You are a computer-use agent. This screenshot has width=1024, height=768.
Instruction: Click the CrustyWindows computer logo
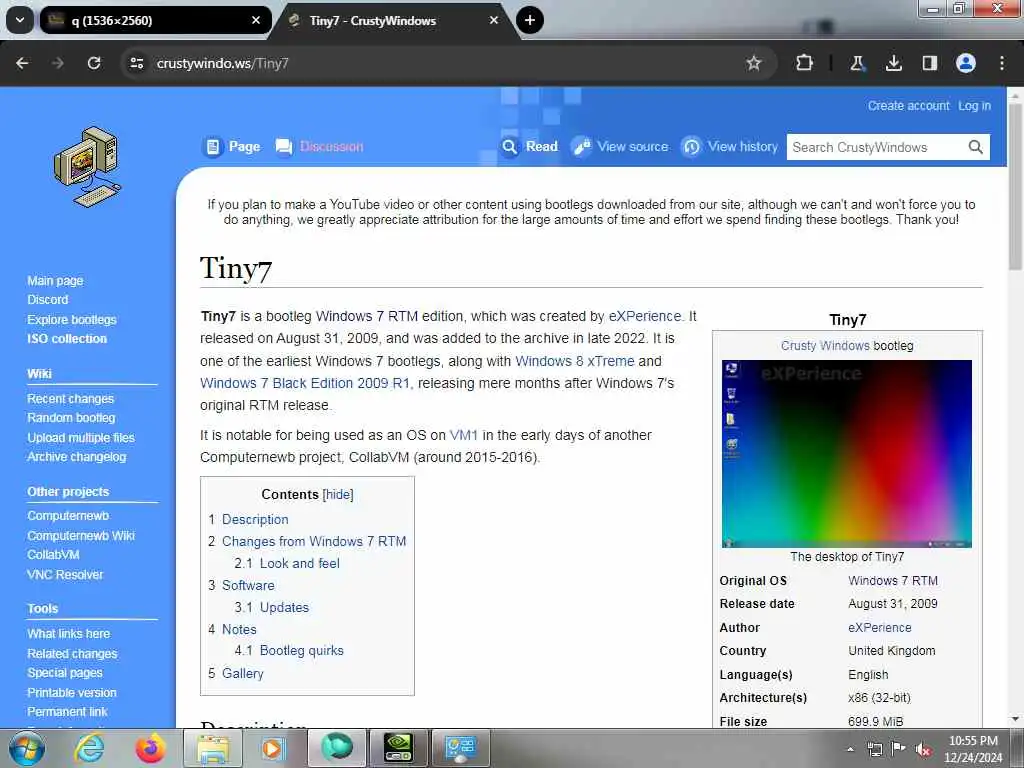(x=87, y=167)
